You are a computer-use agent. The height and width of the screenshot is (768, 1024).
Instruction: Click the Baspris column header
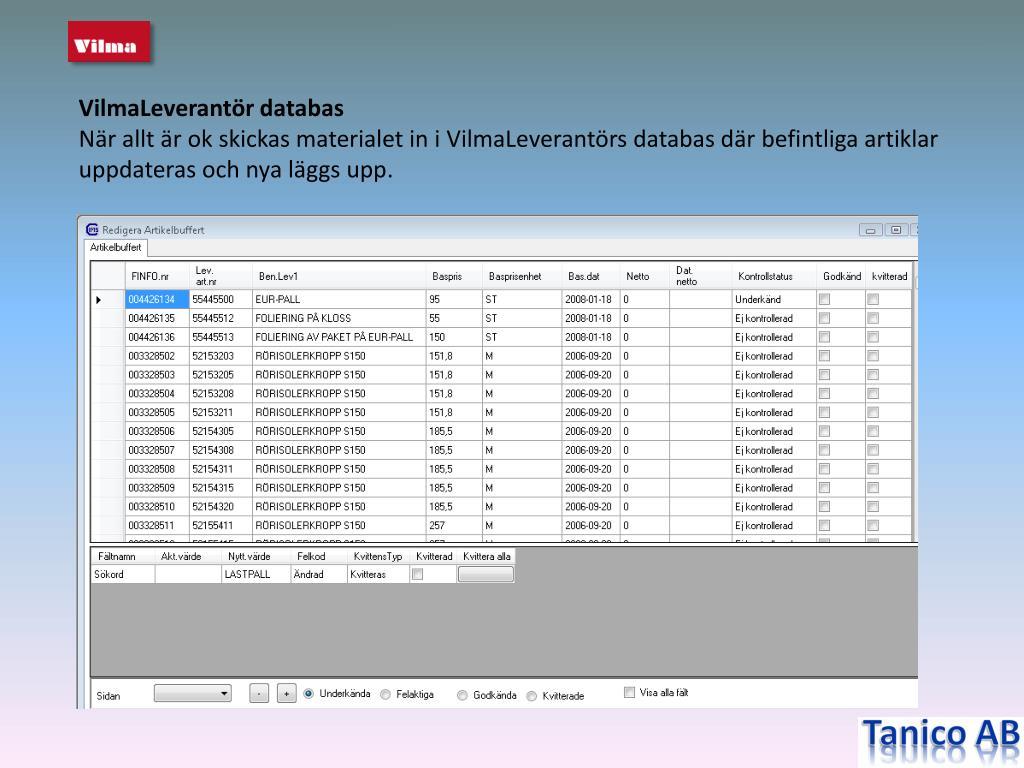[x=454, y=276]
